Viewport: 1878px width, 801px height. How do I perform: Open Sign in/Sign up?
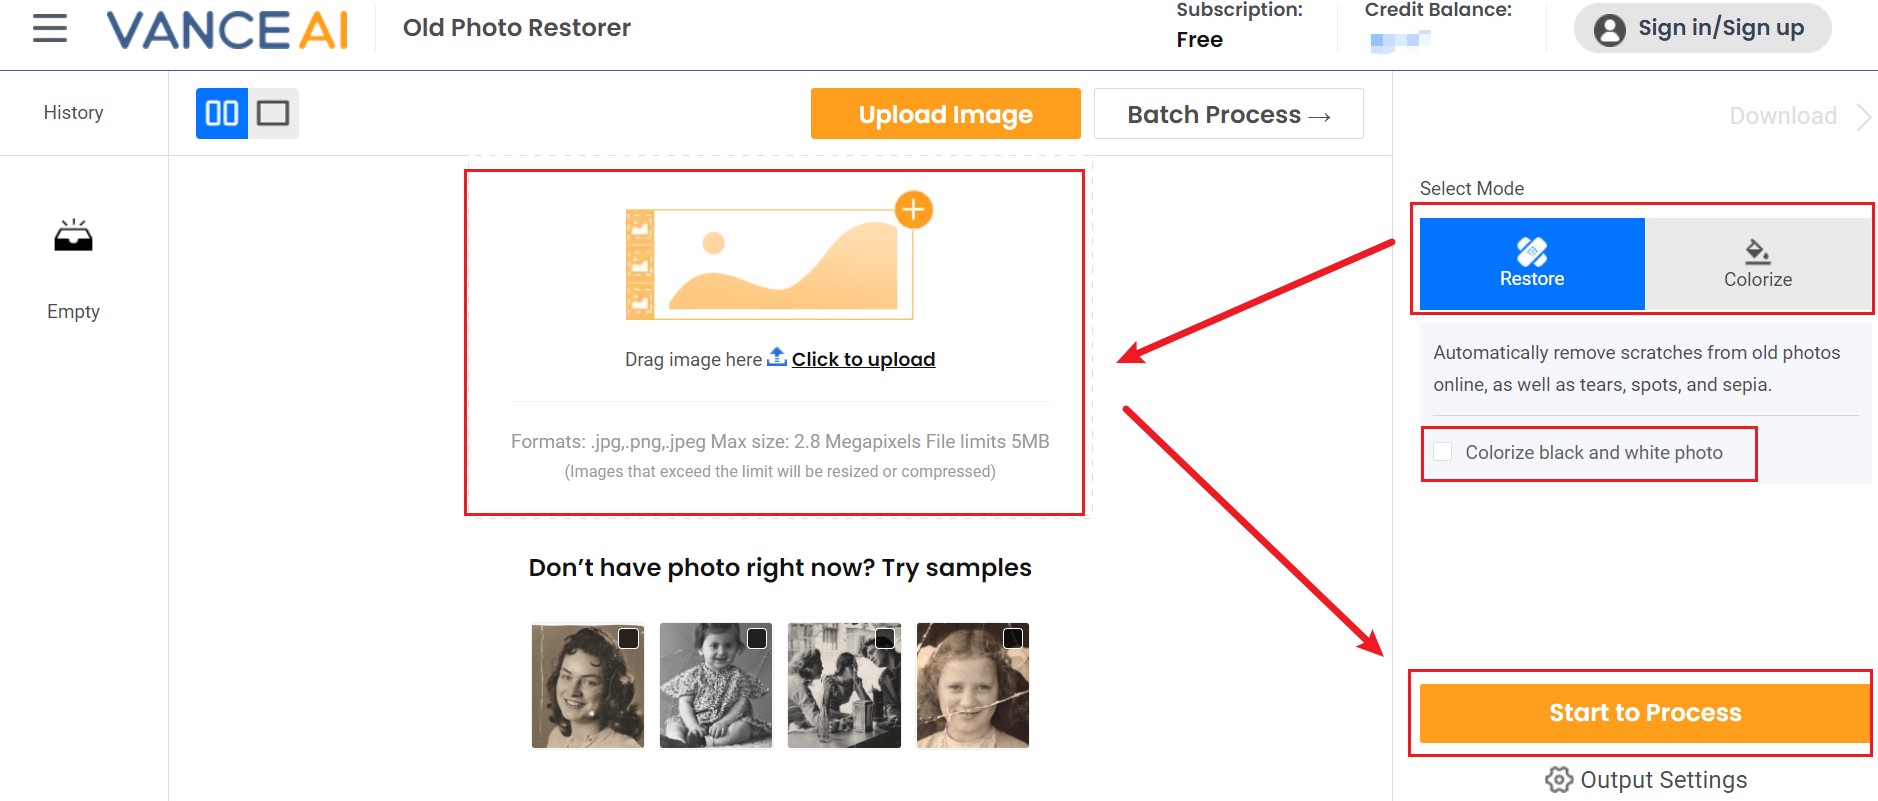pyautogui.click(x=1720, y=28)
